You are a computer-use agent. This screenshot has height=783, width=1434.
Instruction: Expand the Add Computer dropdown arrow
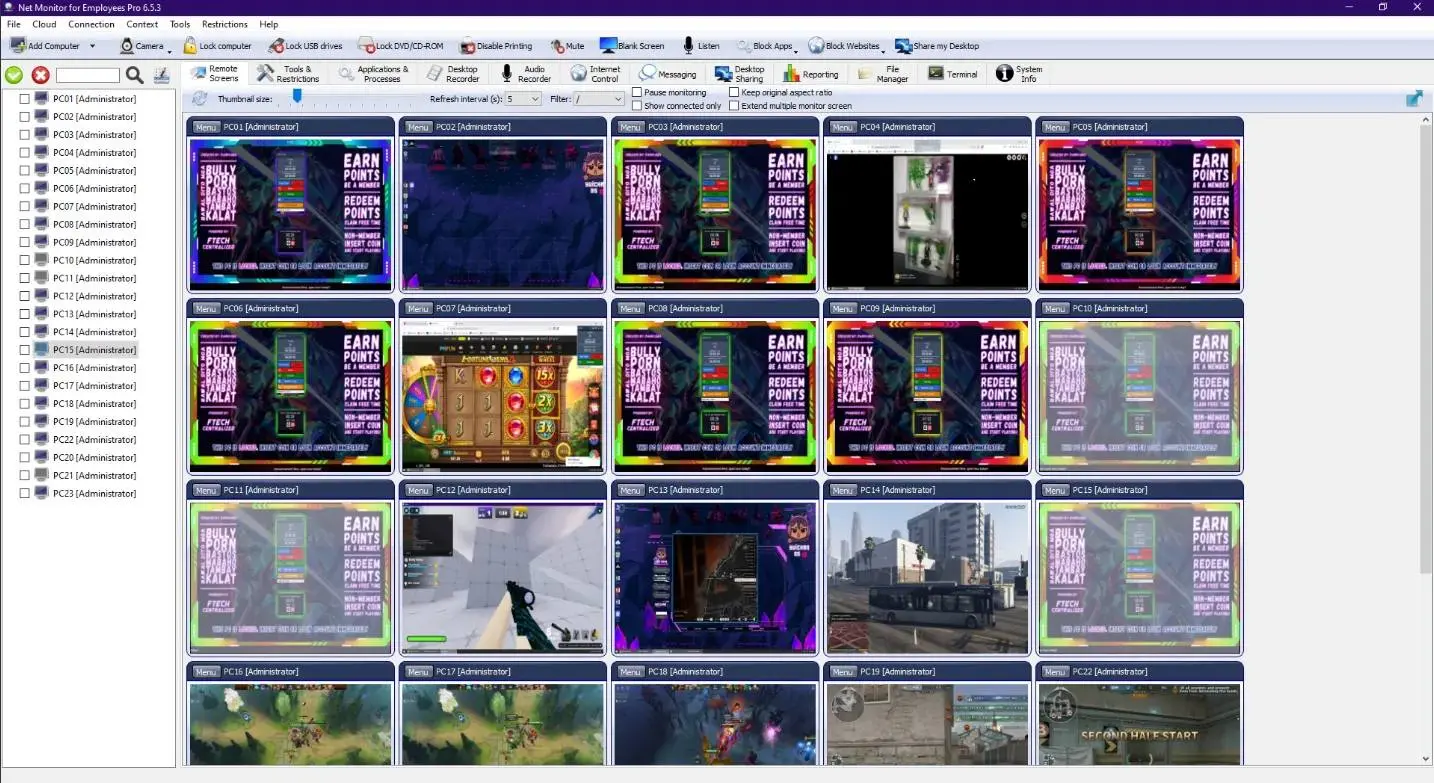click(92, 46)
